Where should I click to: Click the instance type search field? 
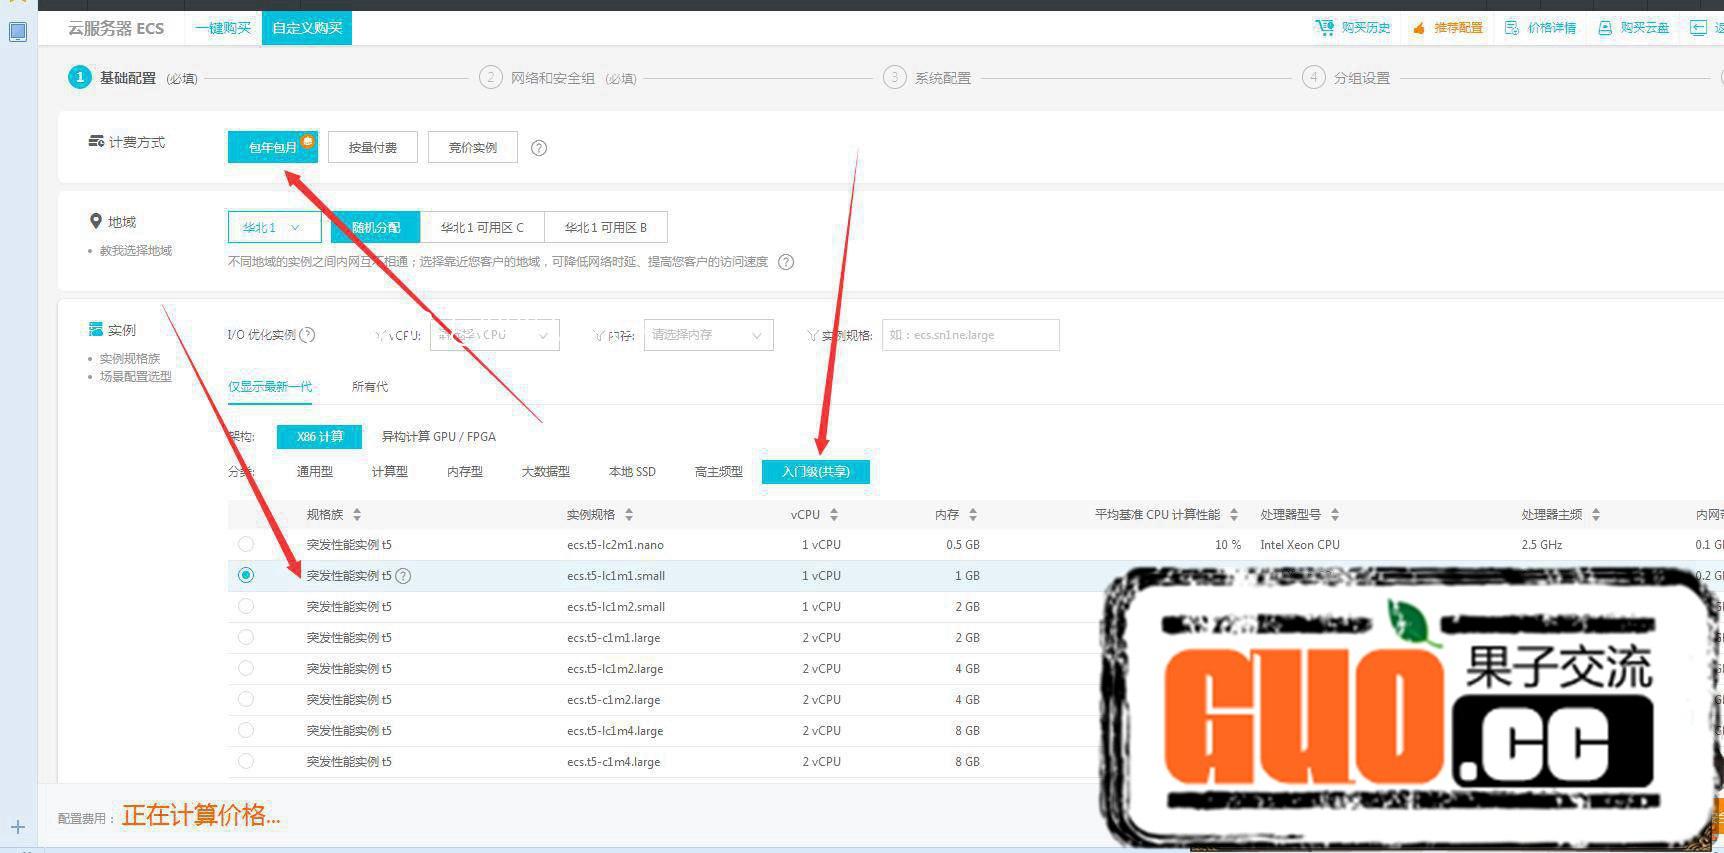[x=969, y=335]
